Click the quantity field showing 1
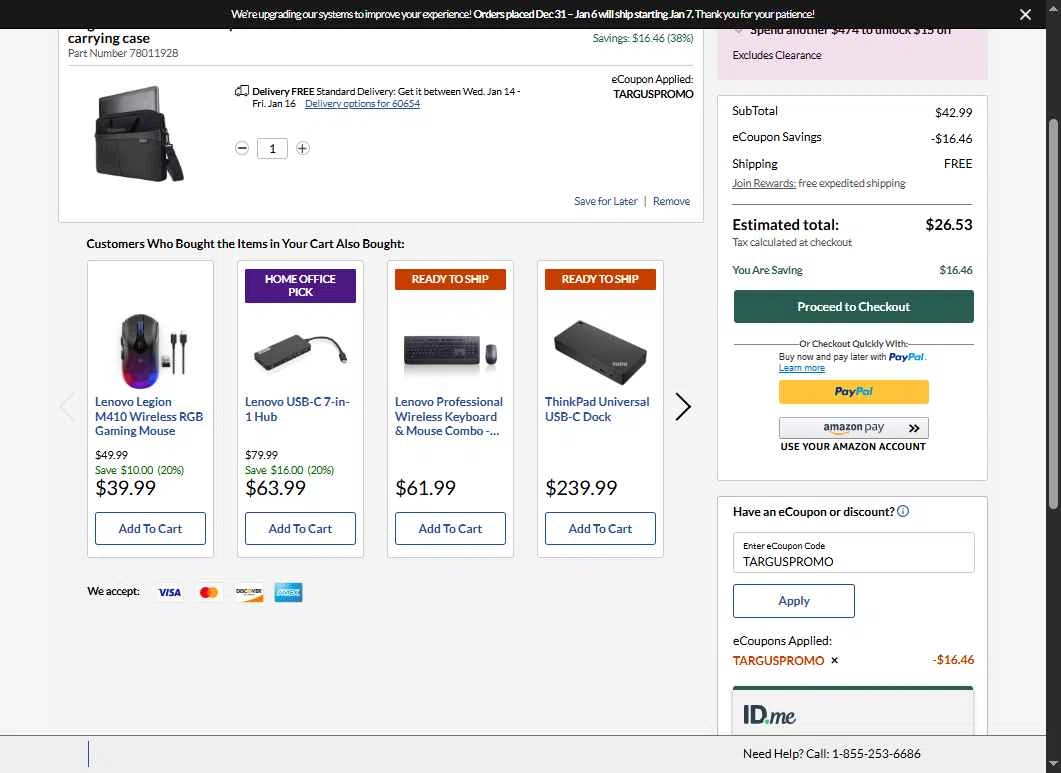Viewport: 1061px width, 773px height. 272,148
